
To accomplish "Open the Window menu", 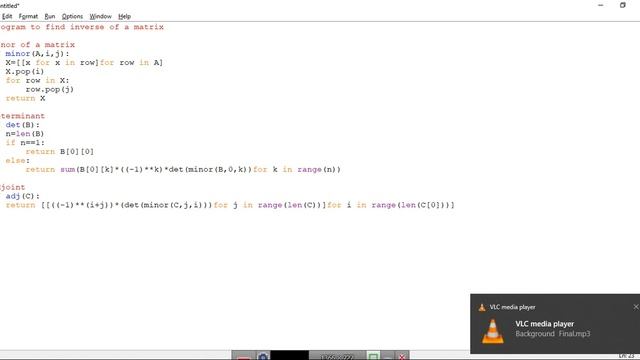I will (100, 16).
